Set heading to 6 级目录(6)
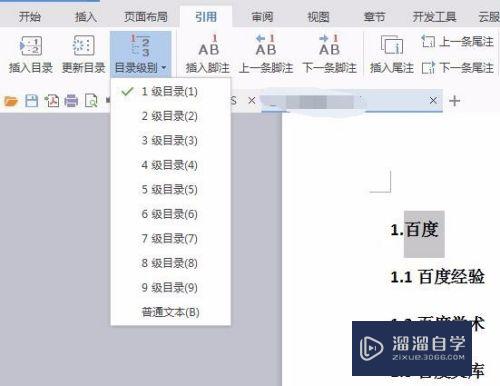500x386 pixels. 170,214
